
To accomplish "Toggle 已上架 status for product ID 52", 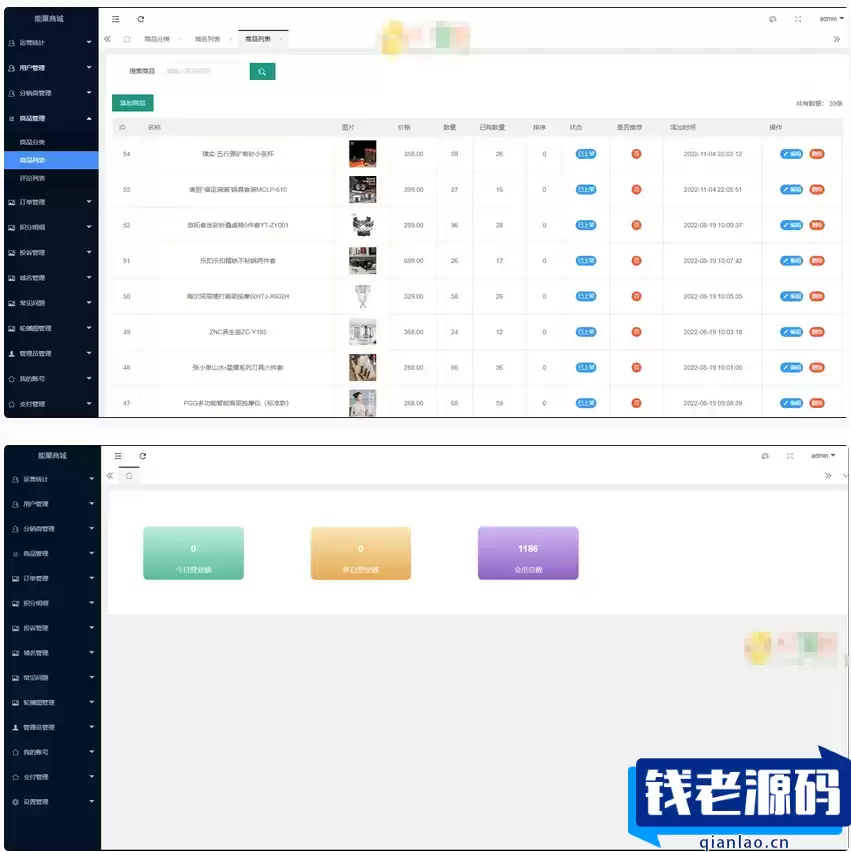I will [586, 225].
